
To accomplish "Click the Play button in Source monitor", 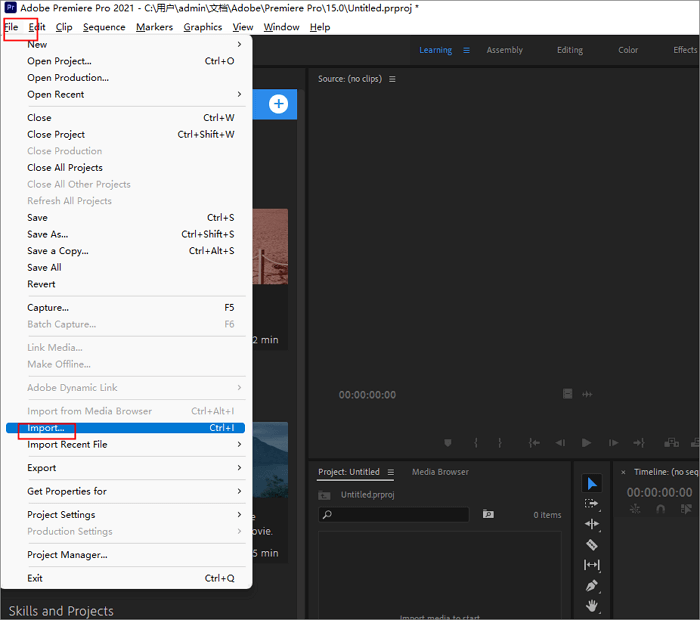I will pos(587,443).
